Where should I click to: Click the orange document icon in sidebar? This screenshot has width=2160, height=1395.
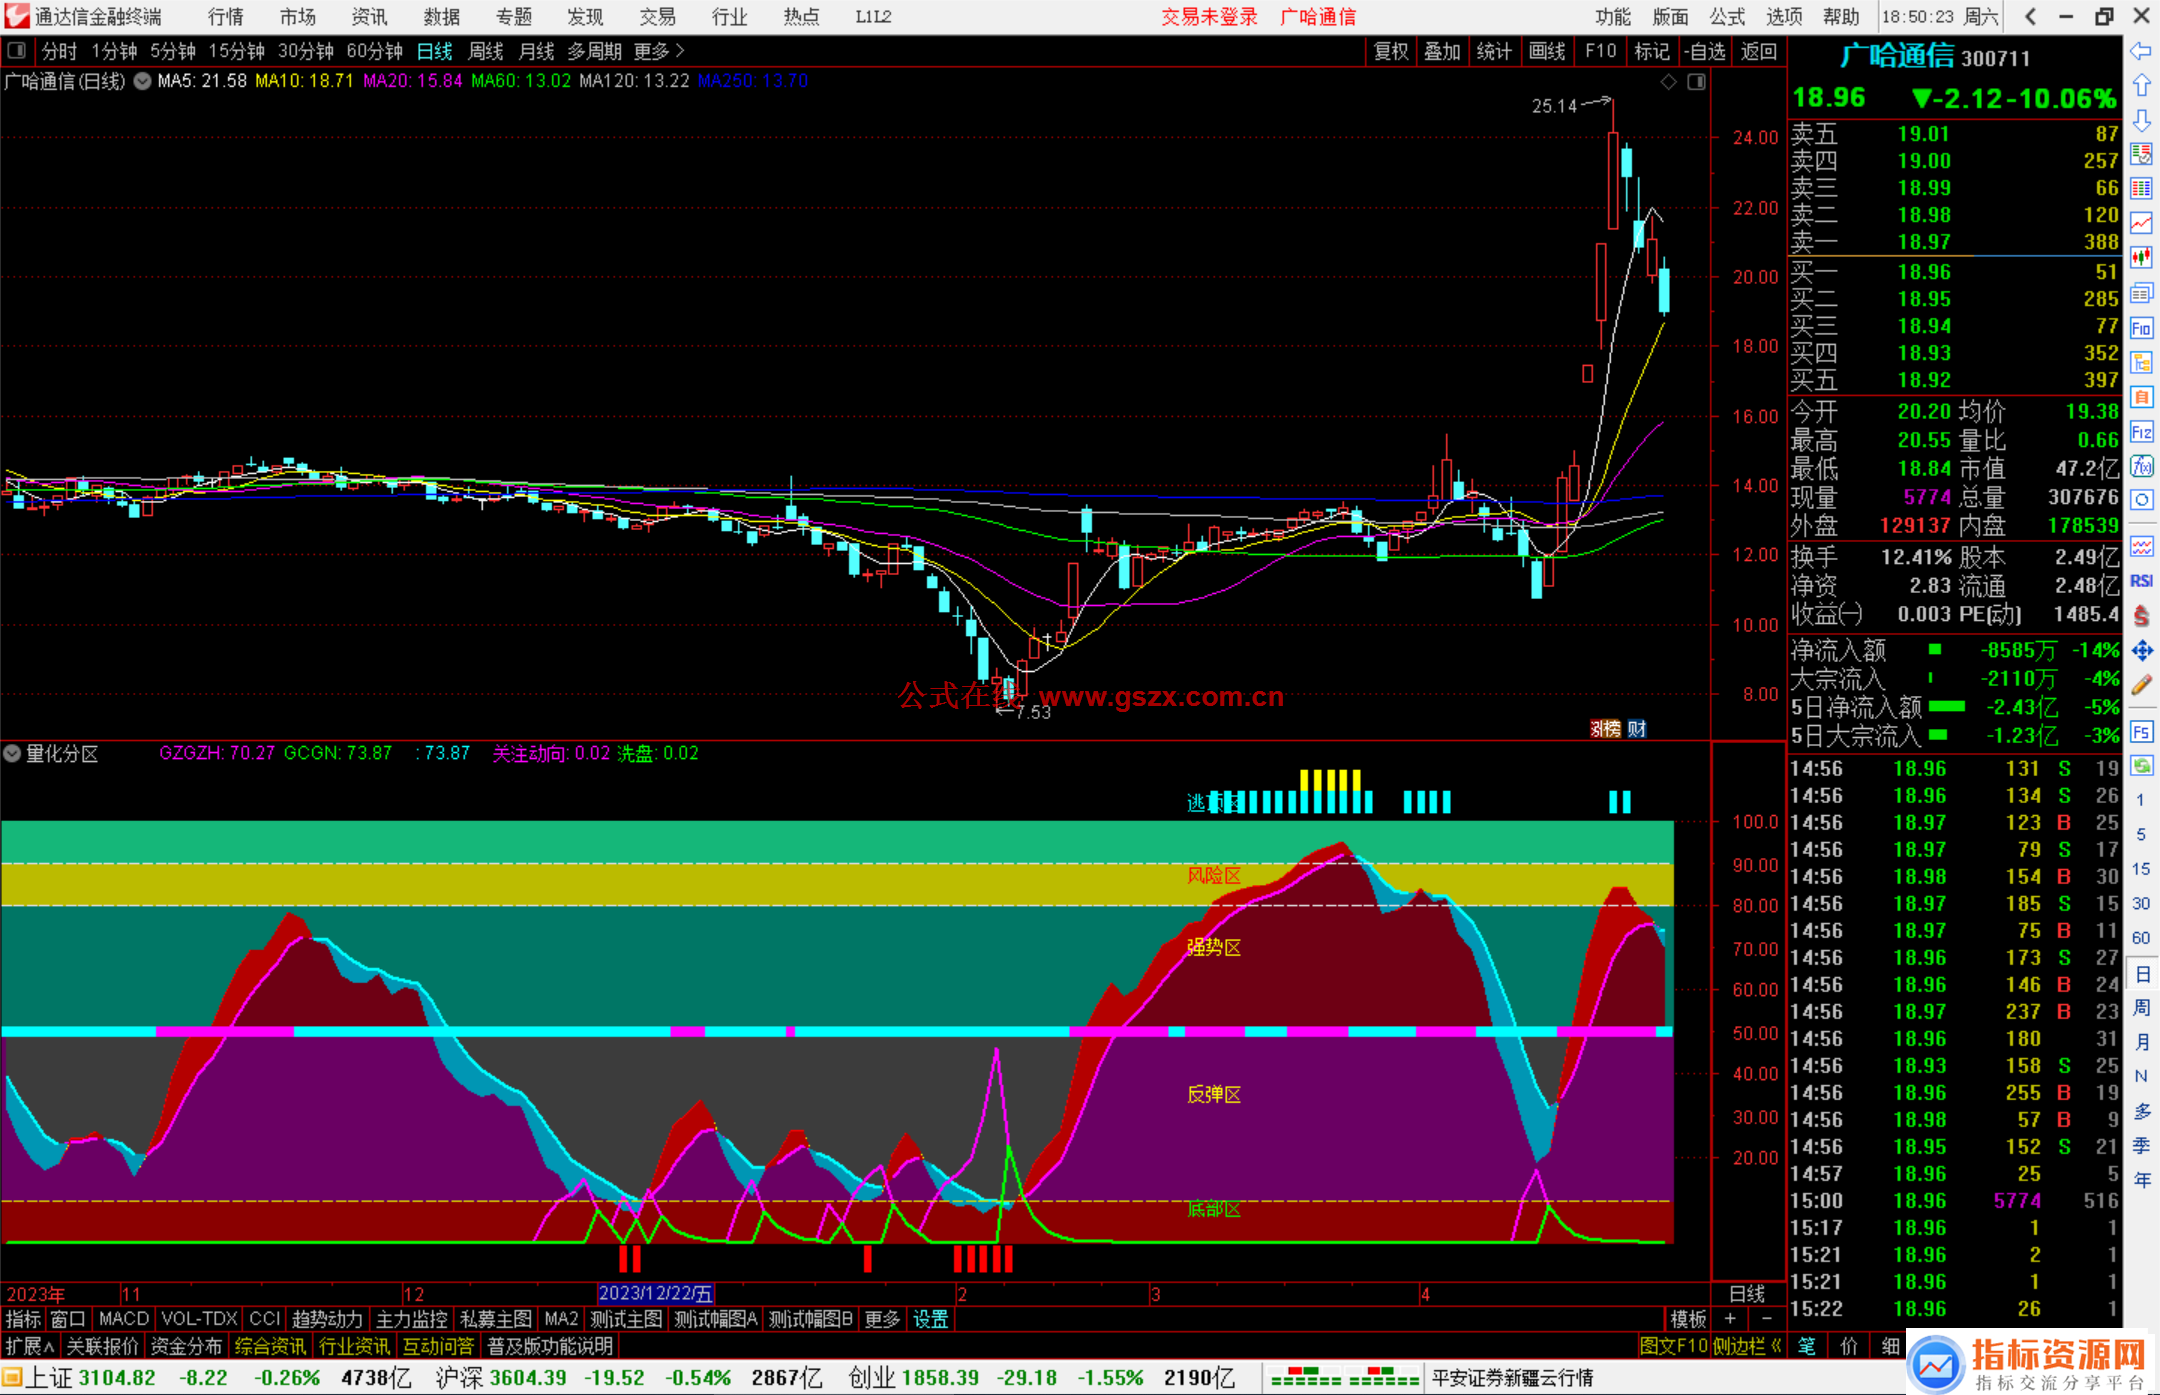click(2141, 397)
